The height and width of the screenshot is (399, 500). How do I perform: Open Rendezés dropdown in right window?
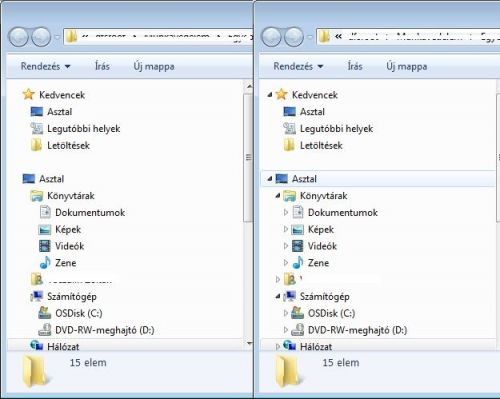[x=298, y=66]
